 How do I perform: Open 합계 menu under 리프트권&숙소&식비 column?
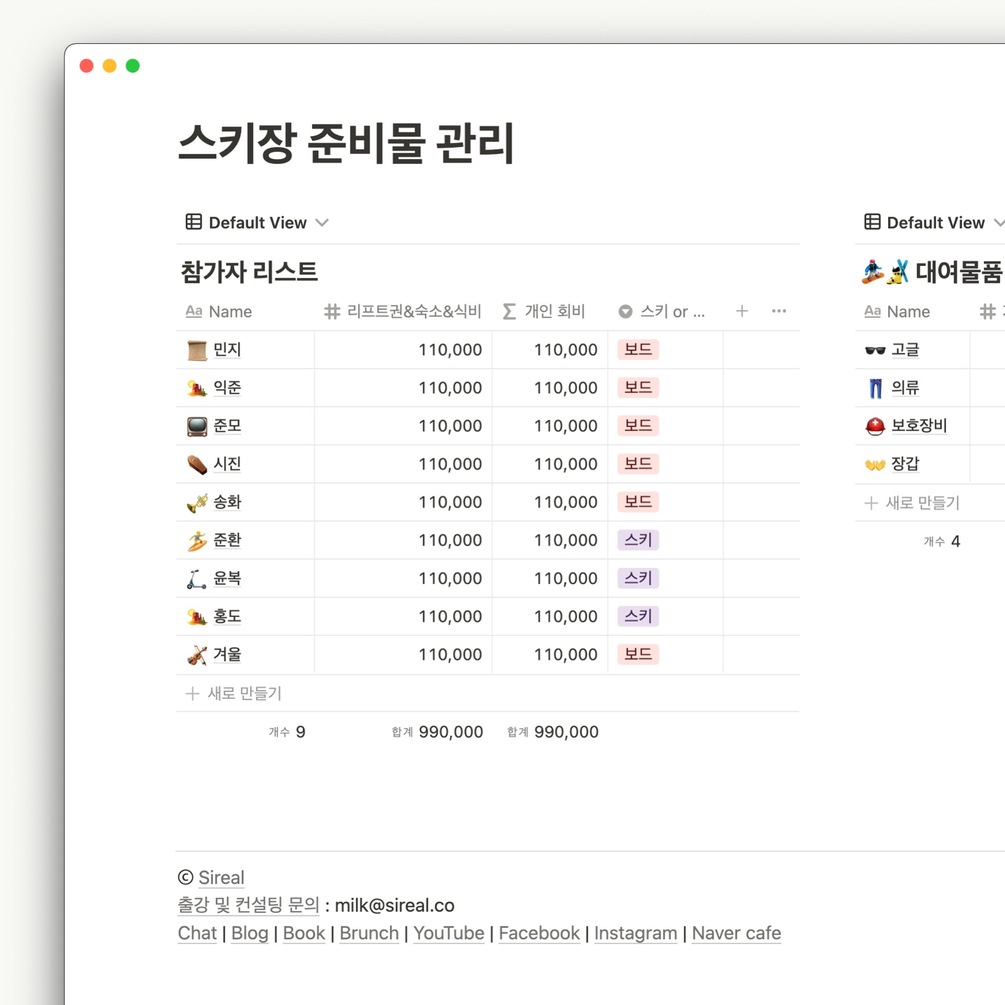coord(437,732)
